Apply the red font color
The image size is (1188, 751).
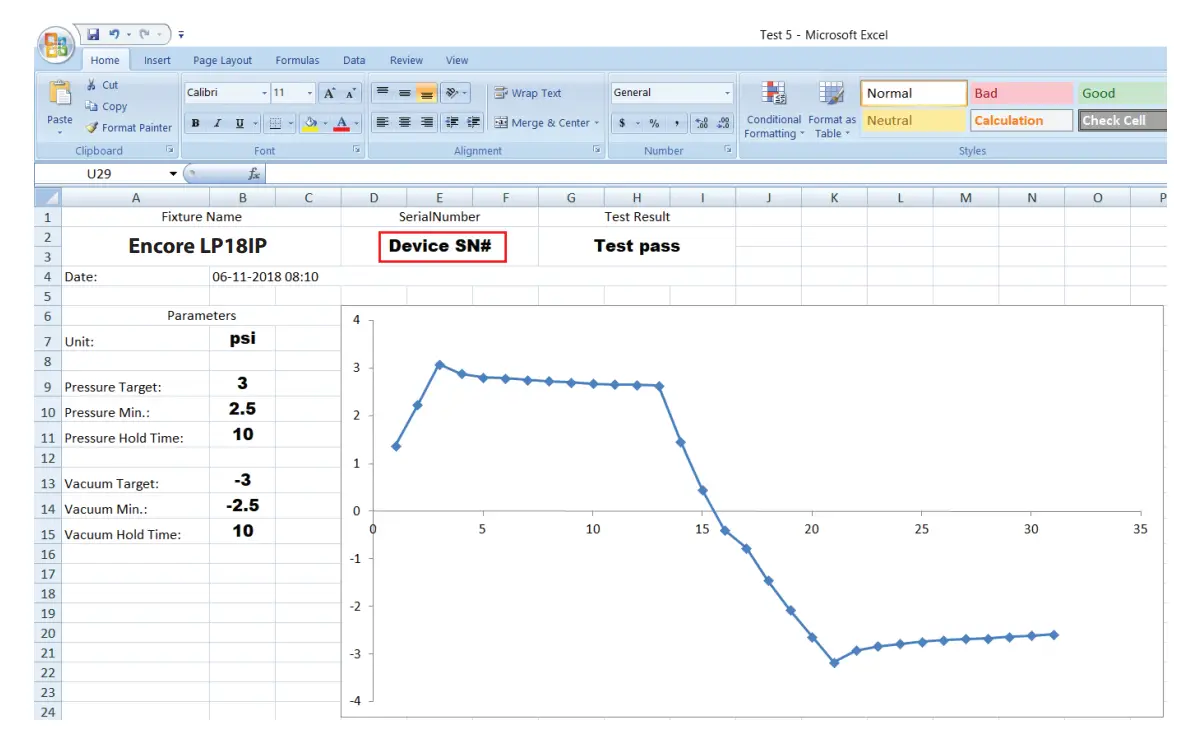pos(342,123)
